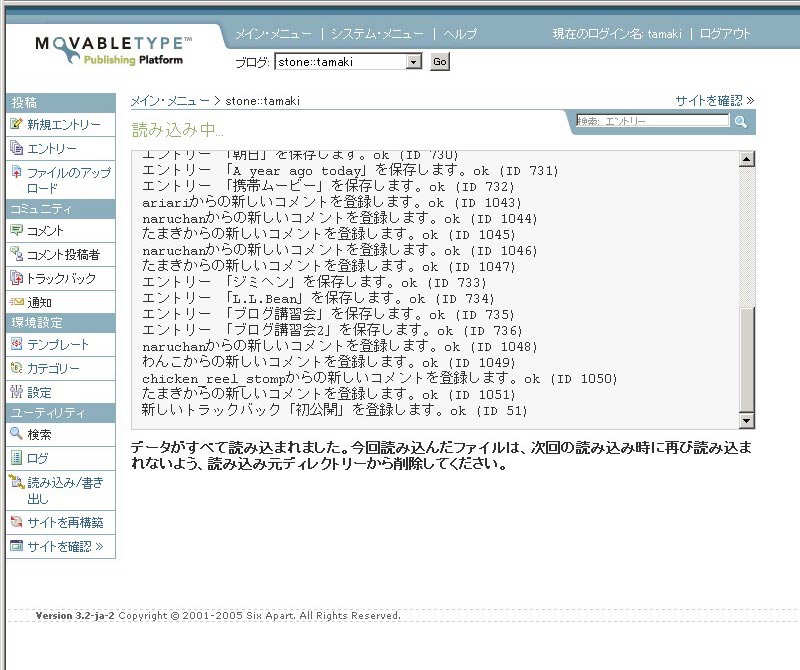Click the file upload (ファイルのアップロード) icon
The height and width of the screenshot is (670, 800).
[x=16, y=173]
